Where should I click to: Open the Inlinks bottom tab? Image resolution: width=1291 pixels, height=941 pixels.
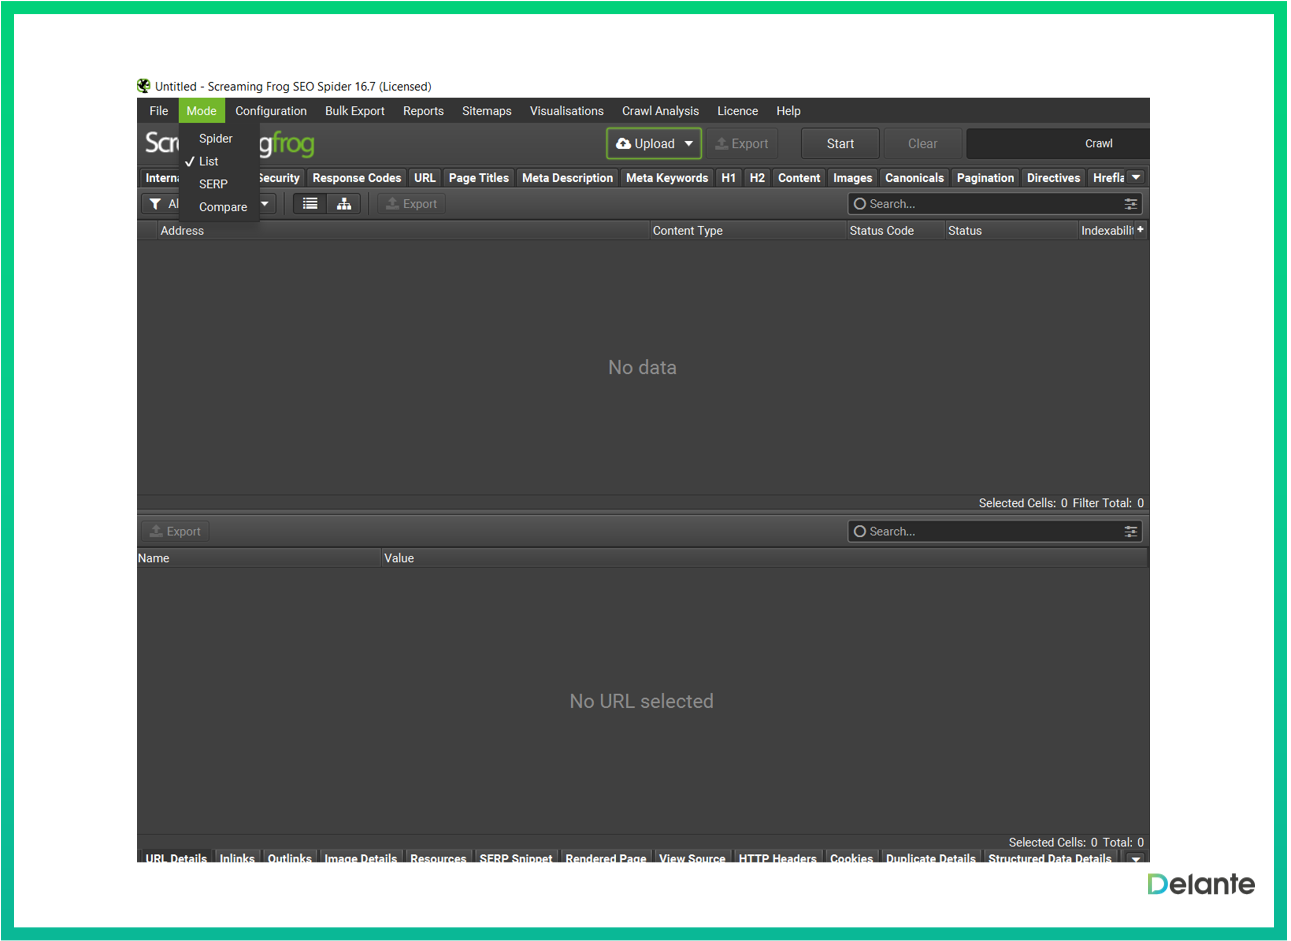click(x=237, y=858)
